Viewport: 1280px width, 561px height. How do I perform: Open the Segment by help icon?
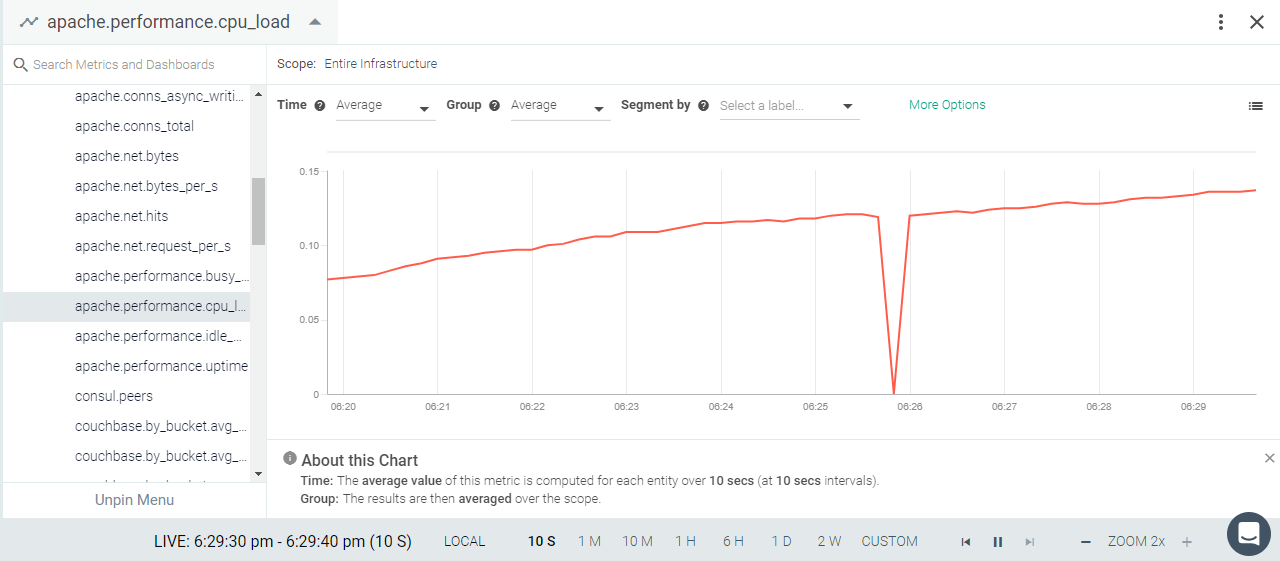click(703, 105)
